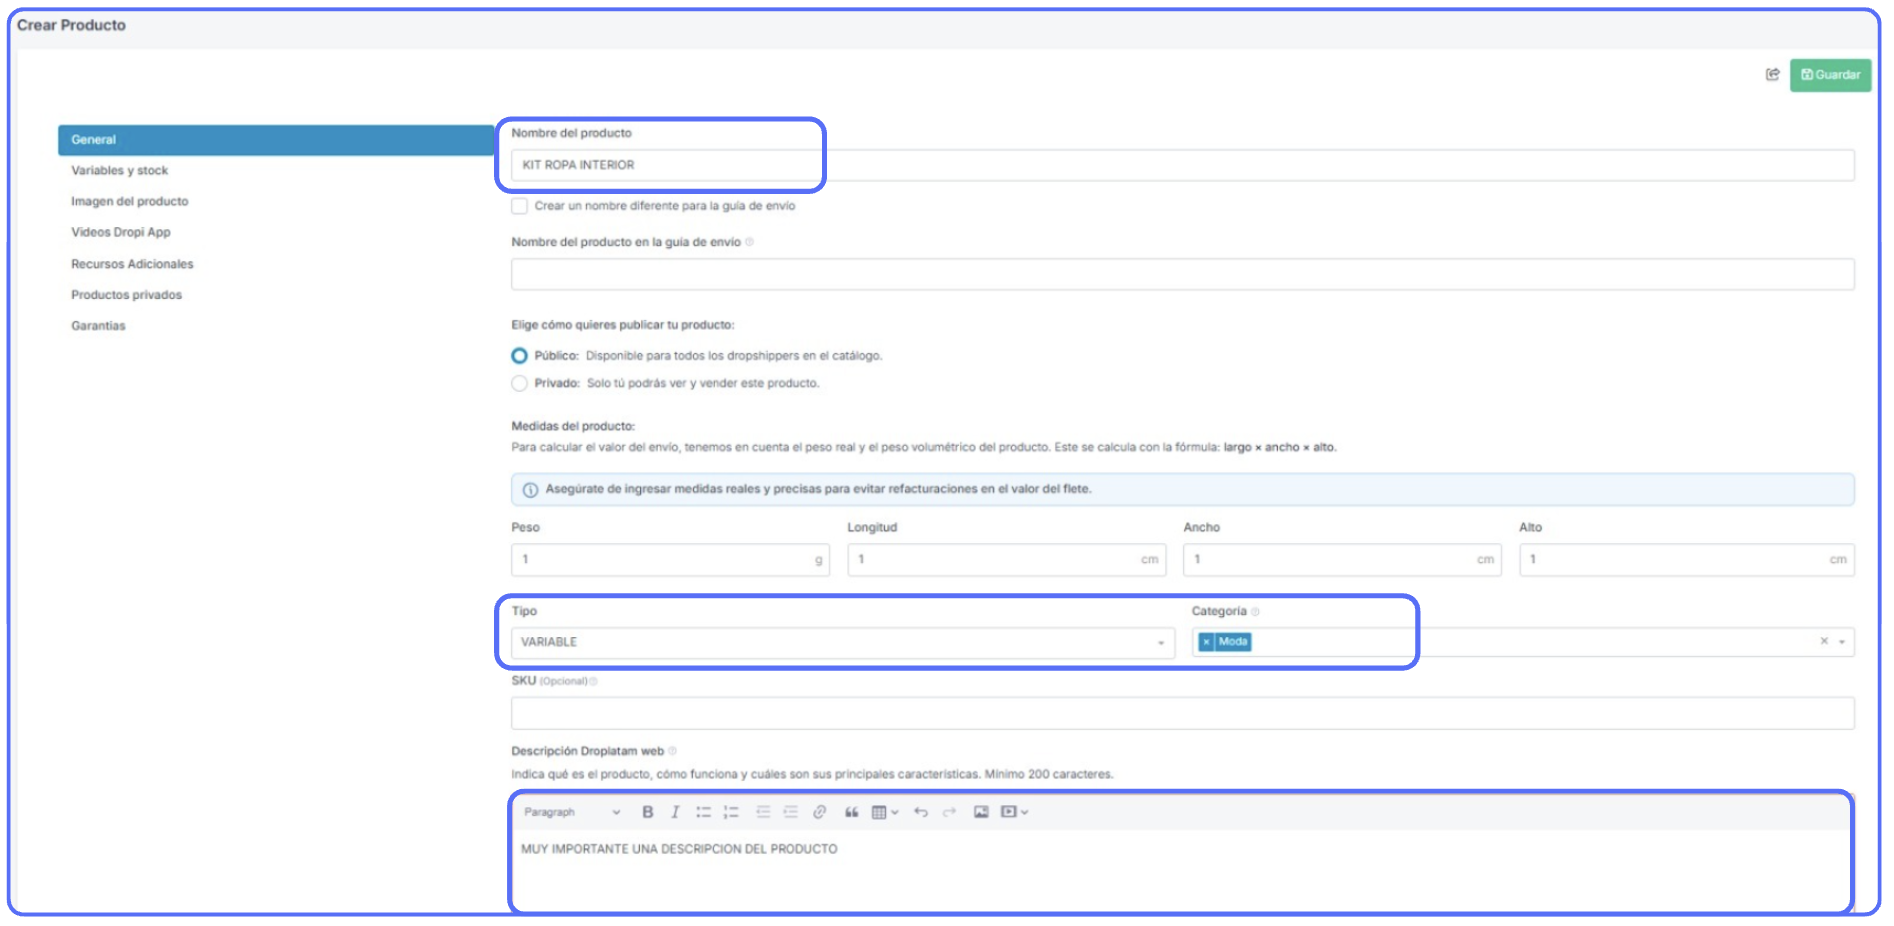Insert a numbered list in description
Screen dimensions: 1894x926
click(731, 812)
